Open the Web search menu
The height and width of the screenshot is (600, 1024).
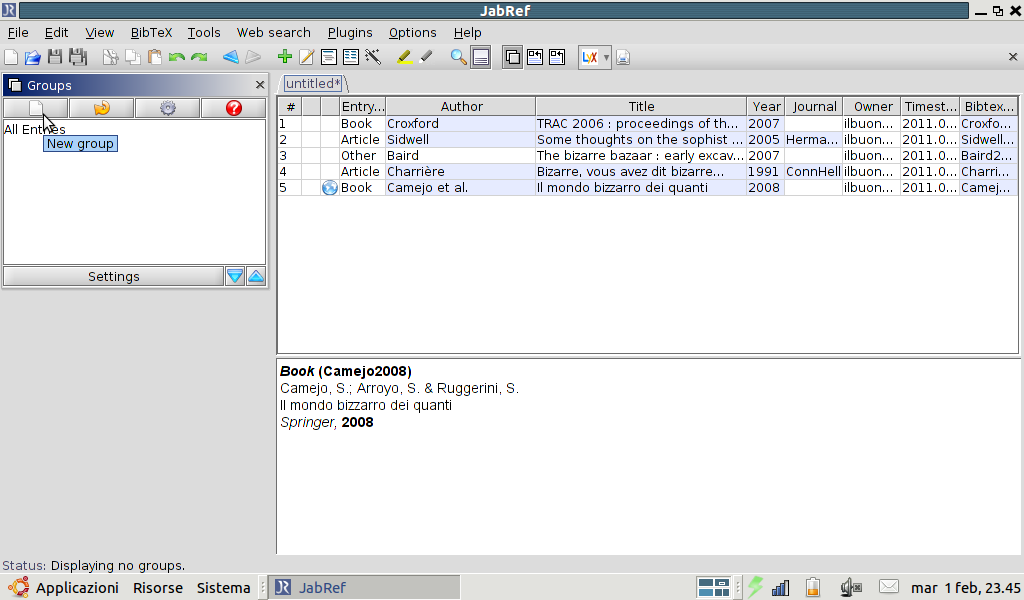tap(274, 33)
